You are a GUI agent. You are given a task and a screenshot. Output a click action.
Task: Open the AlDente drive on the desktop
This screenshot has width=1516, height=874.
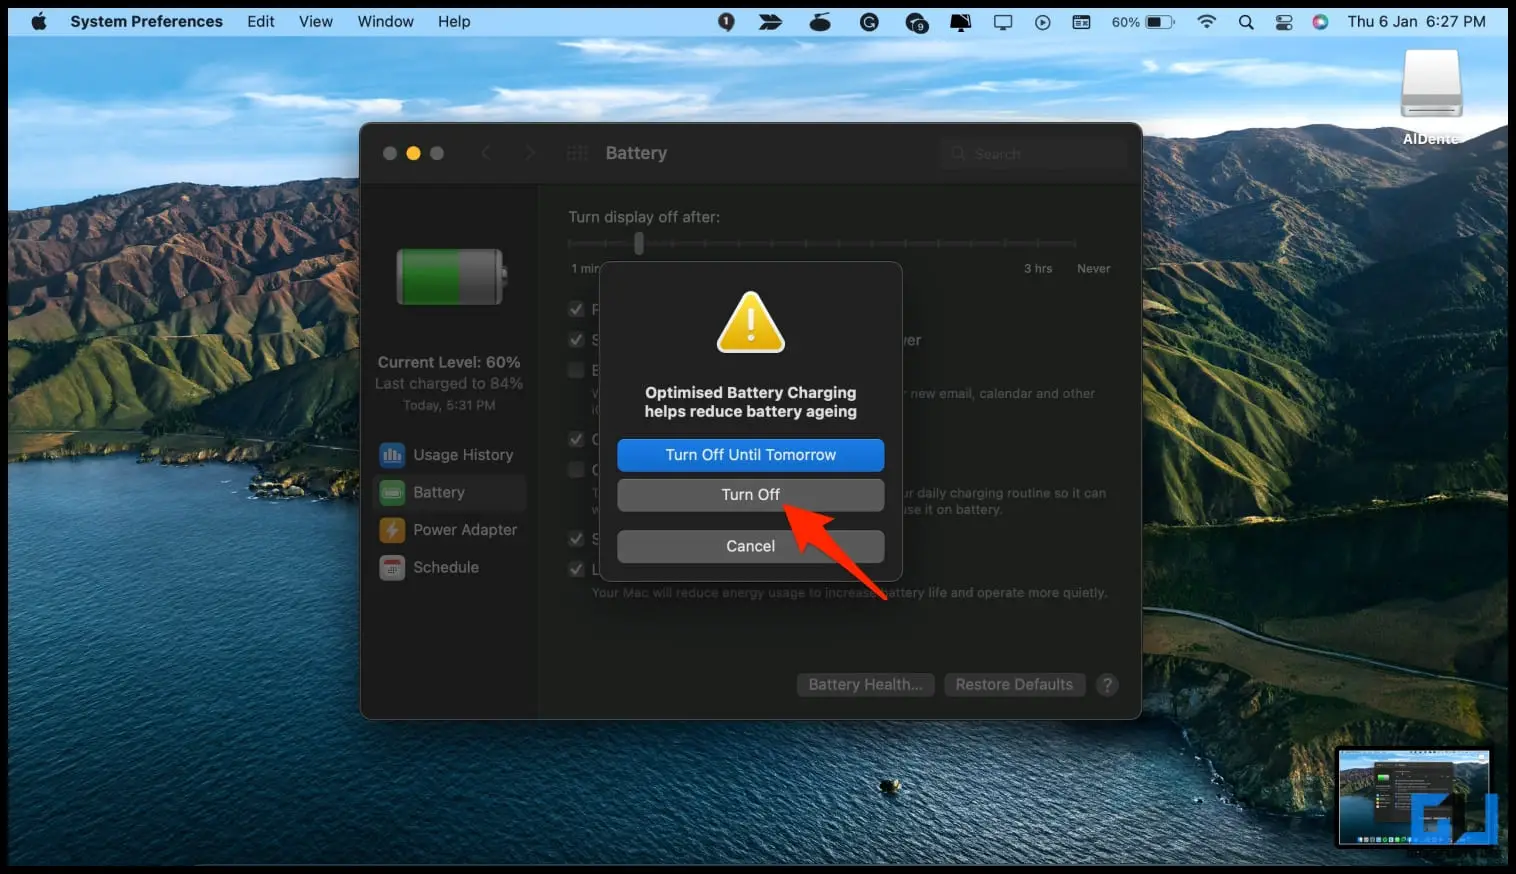(1431, 97)
